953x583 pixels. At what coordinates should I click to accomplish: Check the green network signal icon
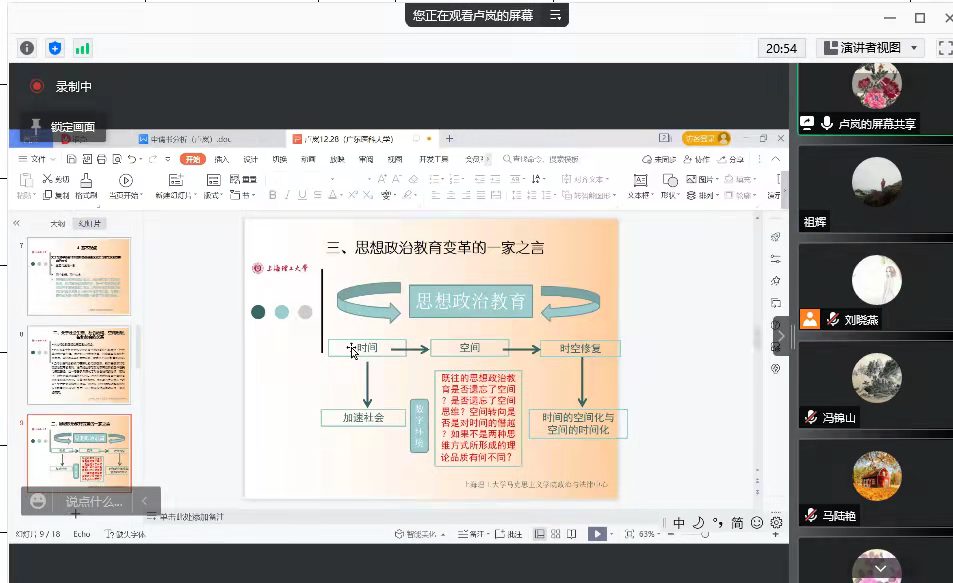(x=82, y=48)
